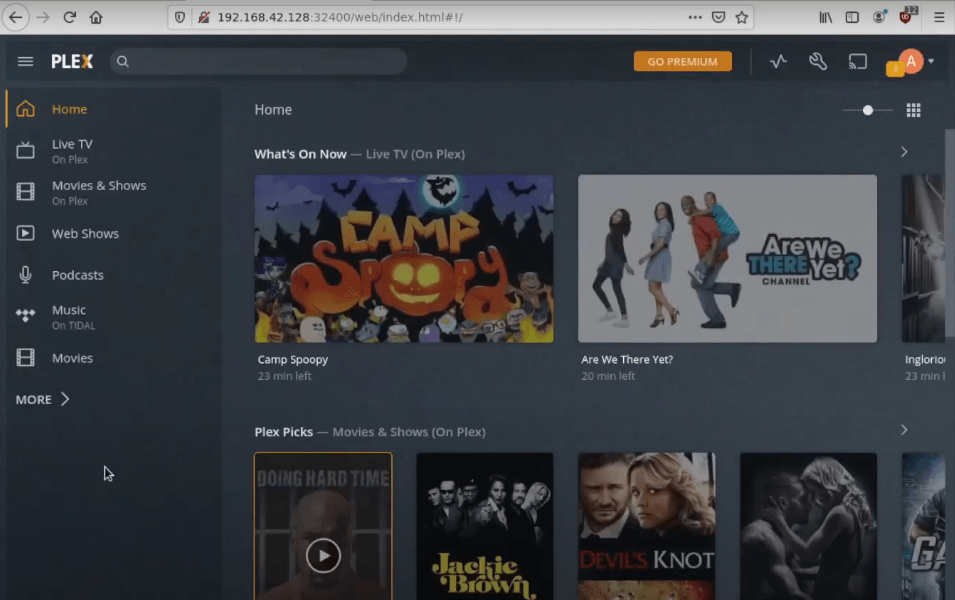Click the Movies library film icon
Screen dimensions: 955x600
tap(26, 358)
